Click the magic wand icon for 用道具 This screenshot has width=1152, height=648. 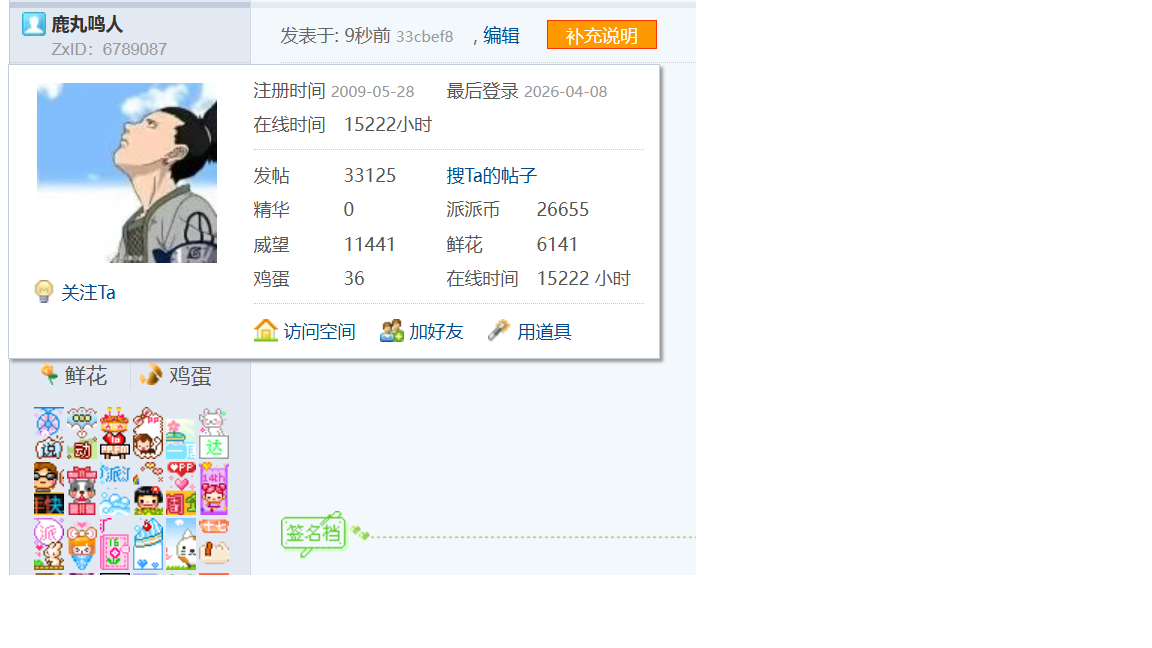pyautogui.click(x=499, y=331)
